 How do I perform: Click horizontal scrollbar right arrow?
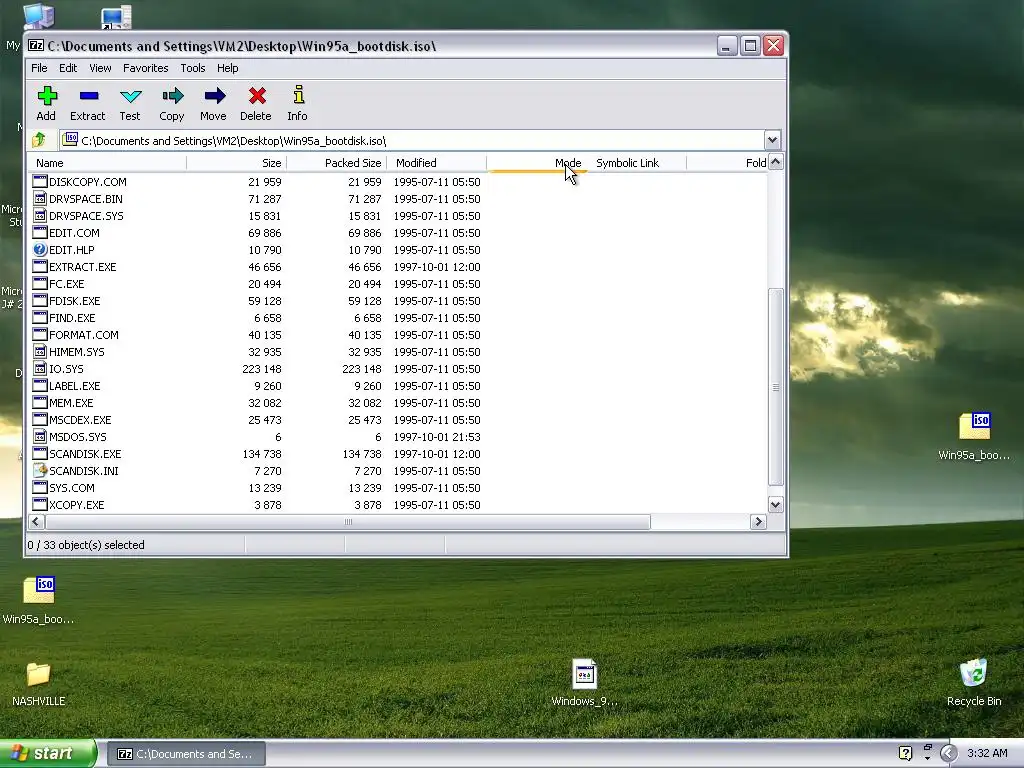(x=758, y=521)
